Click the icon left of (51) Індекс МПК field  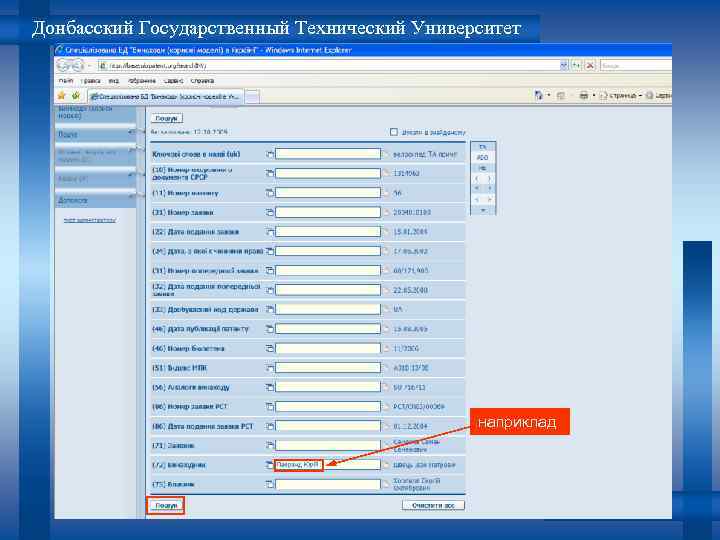[x=270, y=368]
